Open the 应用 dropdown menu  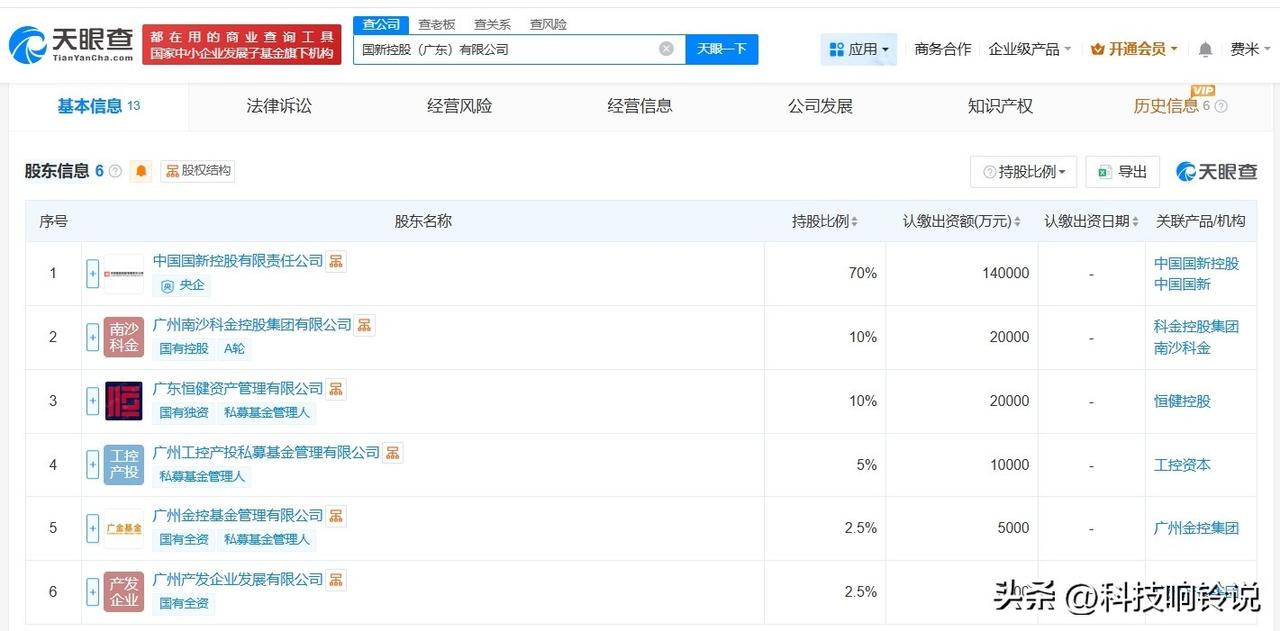pyautogui.click(x=859, y=49)
